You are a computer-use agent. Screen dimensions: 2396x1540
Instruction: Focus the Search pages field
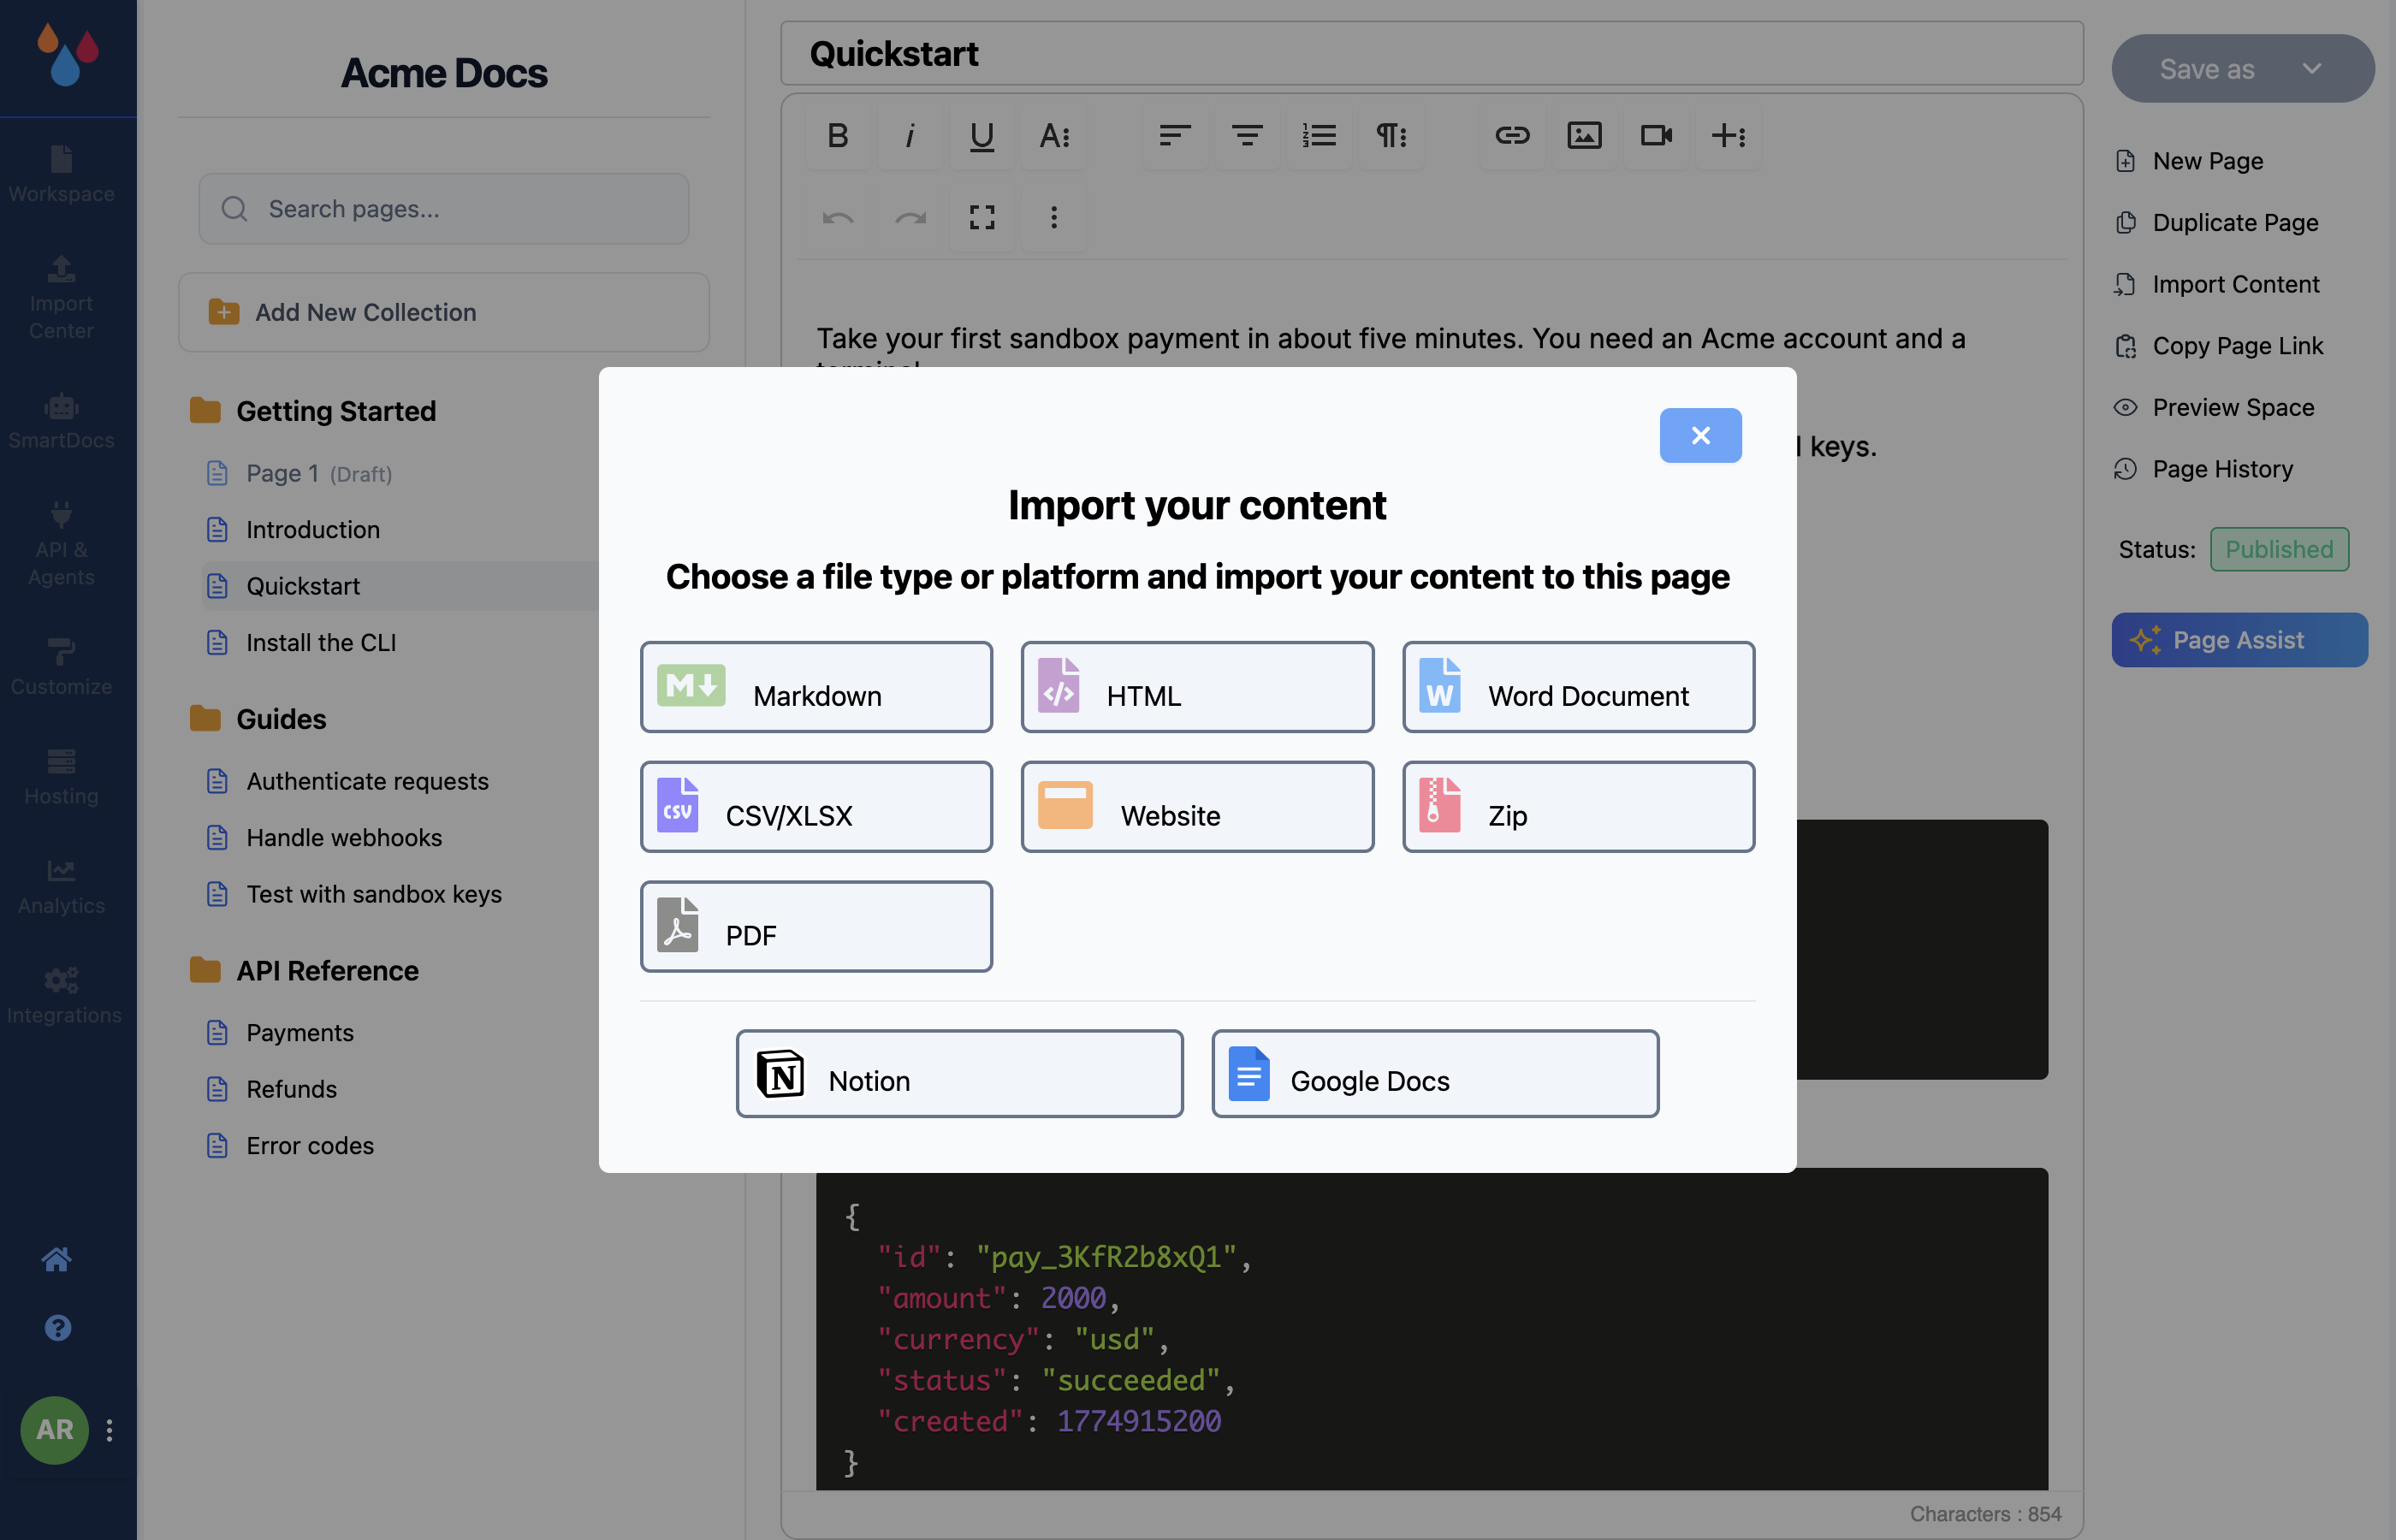coord(443,209)
